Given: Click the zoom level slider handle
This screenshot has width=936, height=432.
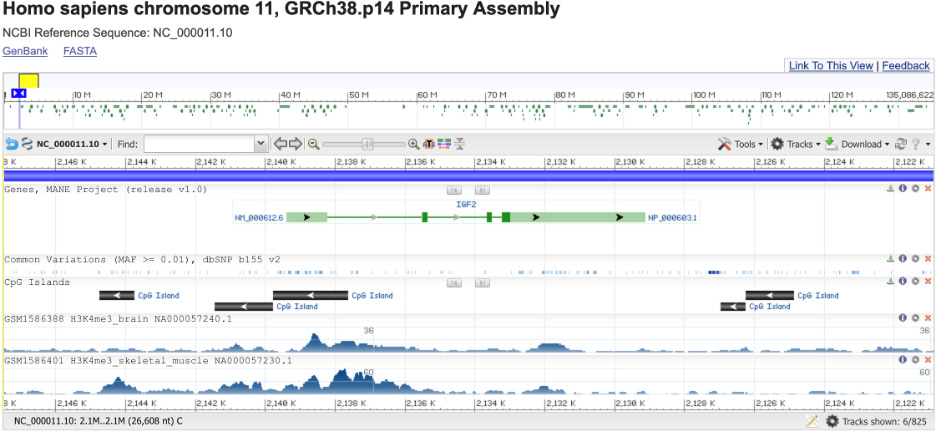Looking at the screenshot, I should pyautogui.click(x=368, y=144).
